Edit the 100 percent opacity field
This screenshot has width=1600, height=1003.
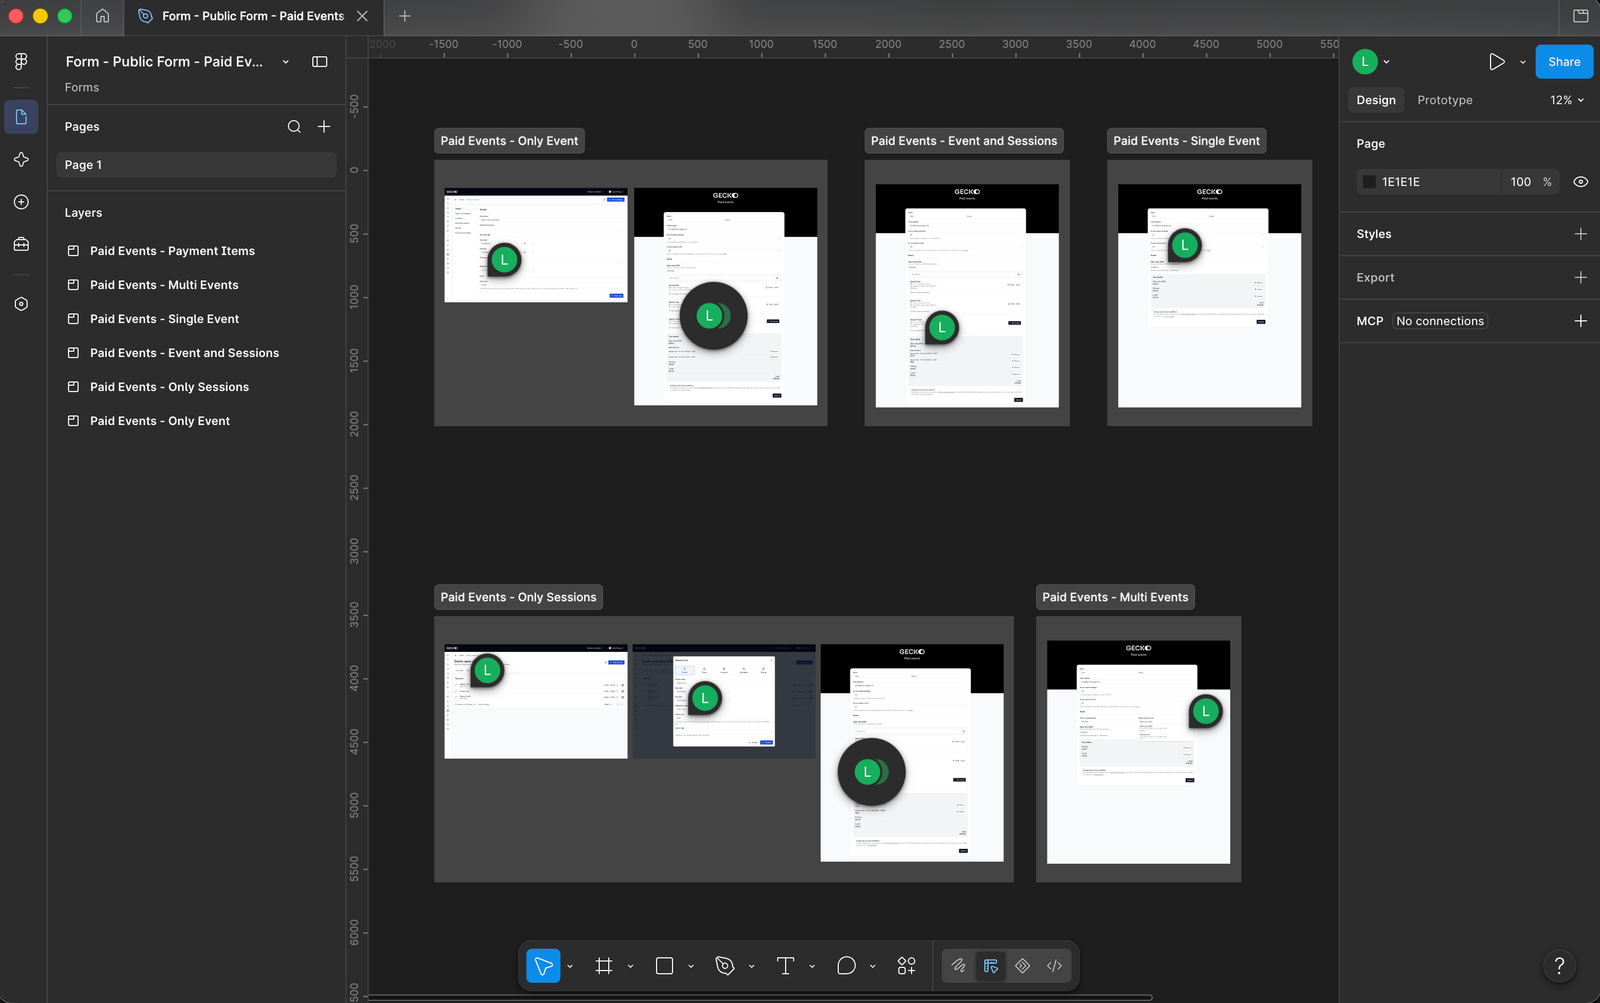[1521, 182]
